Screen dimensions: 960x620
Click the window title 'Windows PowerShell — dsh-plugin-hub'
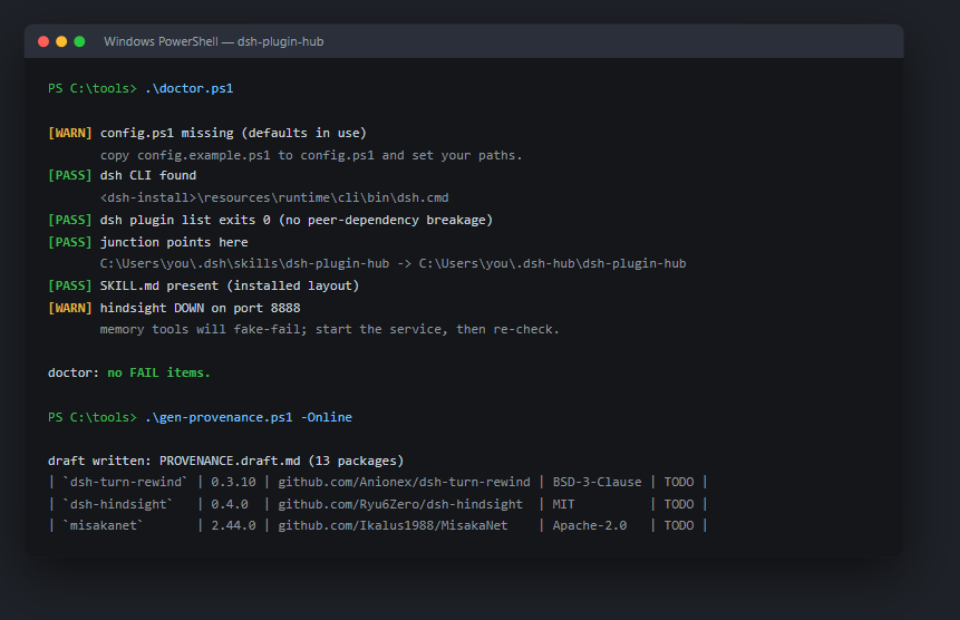(x=214, y=42)
